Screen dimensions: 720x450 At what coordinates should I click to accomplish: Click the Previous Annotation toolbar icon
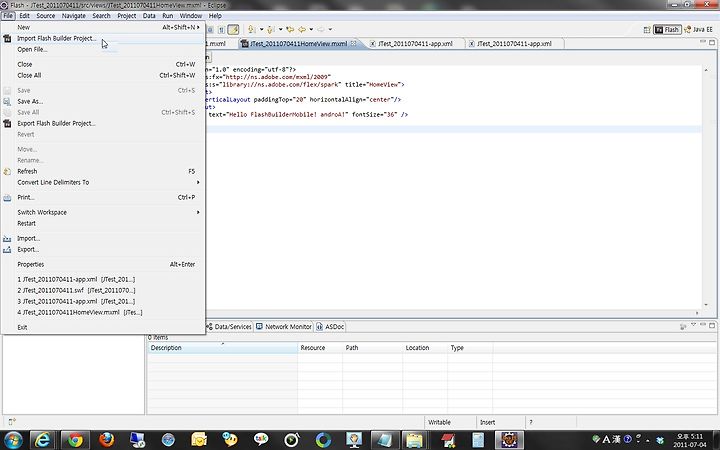coord(271,29)
